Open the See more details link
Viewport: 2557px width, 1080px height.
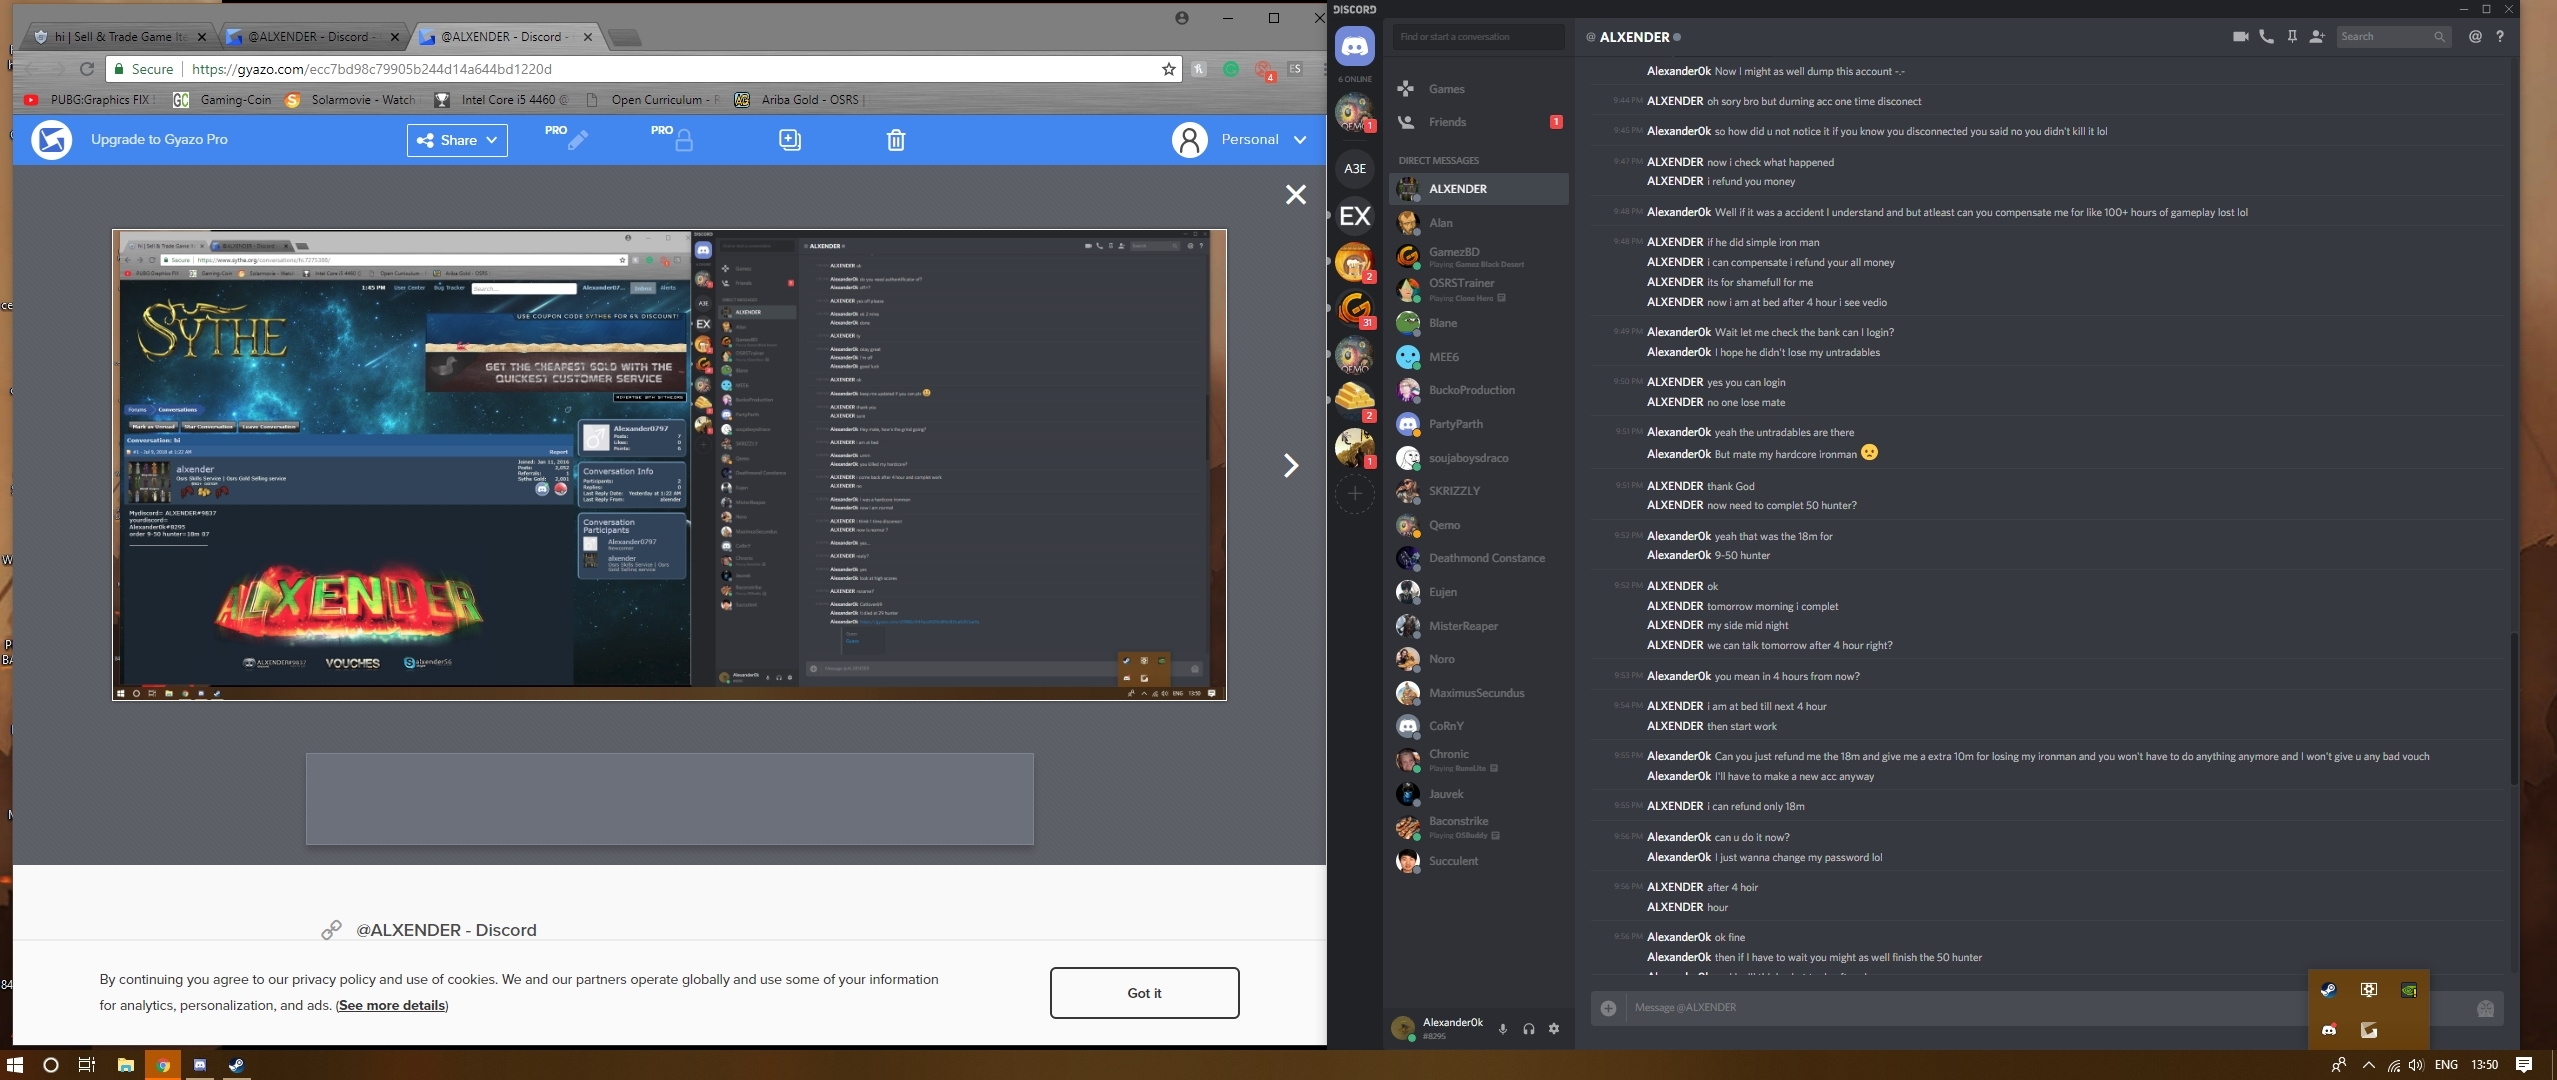click(x=392, y=1006)
